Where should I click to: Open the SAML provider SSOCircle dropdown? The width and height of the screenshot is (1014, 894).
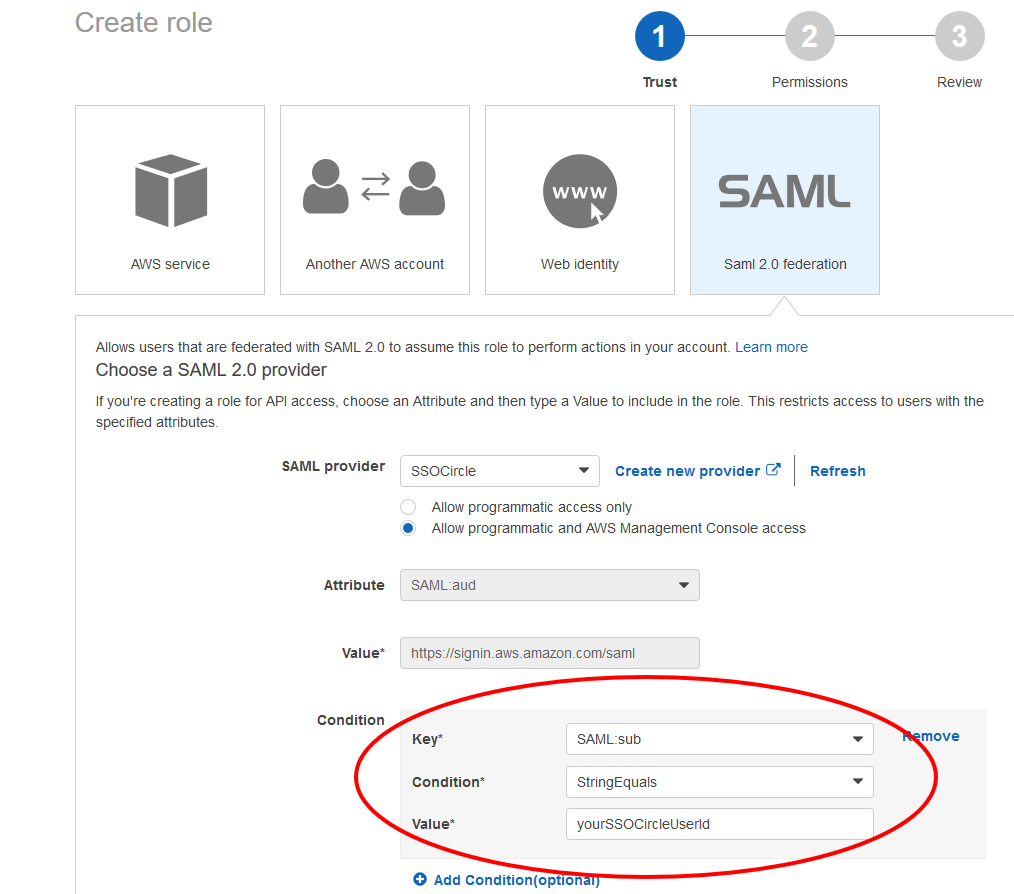[x=499, y=471]
